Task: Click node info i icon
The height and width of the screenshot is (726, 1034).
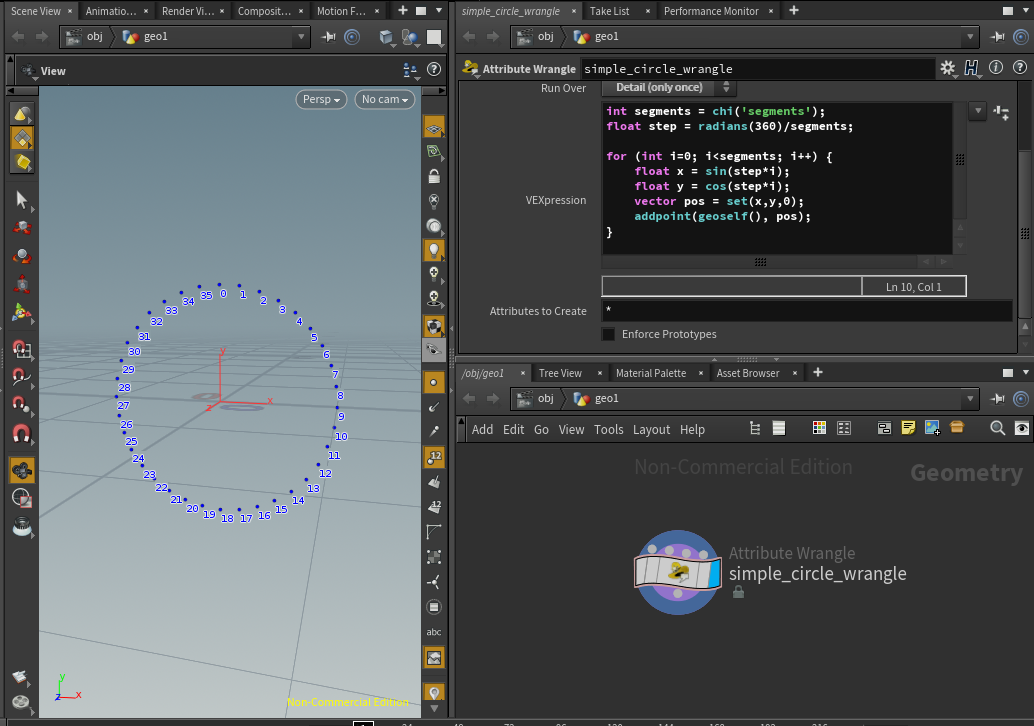Action: pos(996,67)
